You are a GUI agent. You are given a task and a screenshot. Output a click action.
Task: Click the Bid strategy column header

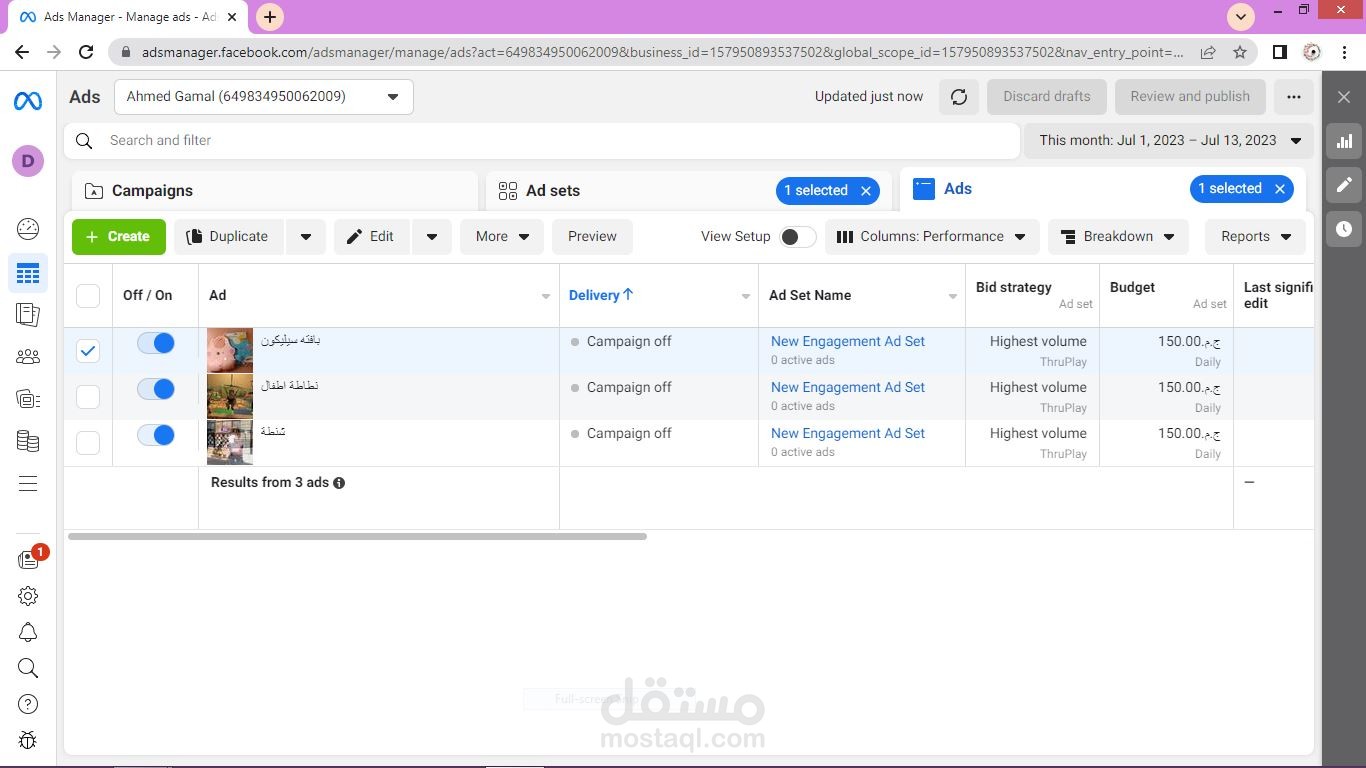click(1014, 287)
